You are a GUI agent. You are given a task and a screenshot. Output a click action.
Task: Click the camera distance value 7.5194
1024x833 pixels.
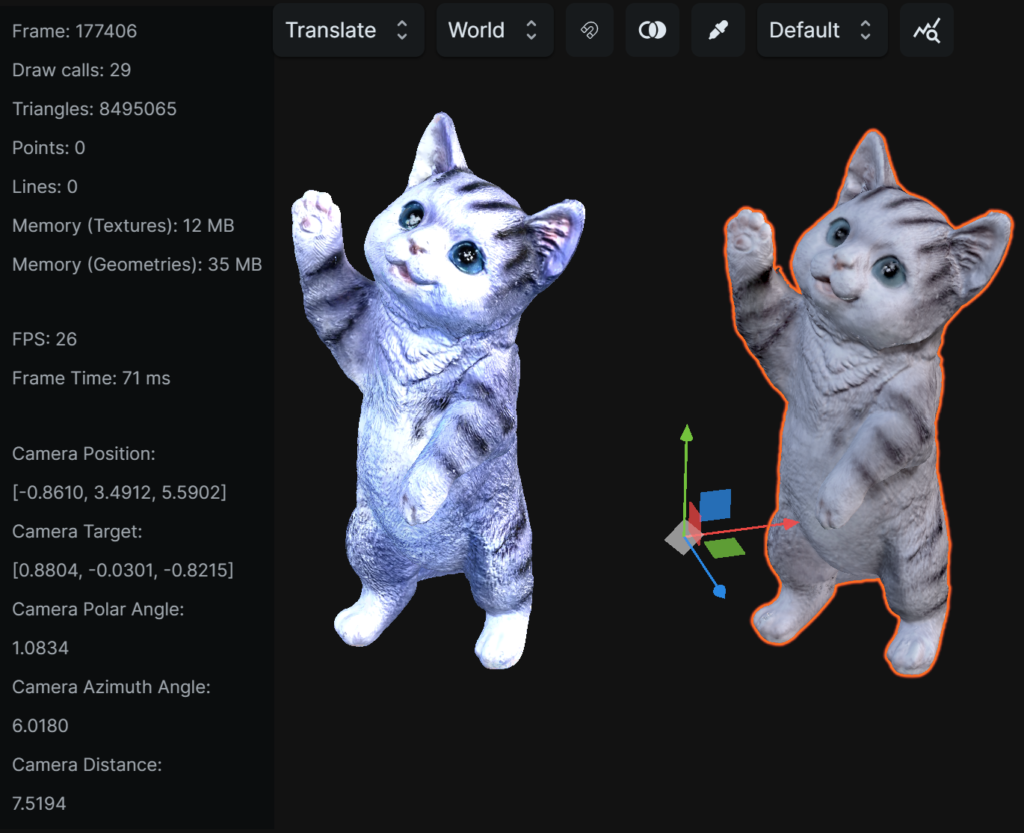[x=39, y=804]
